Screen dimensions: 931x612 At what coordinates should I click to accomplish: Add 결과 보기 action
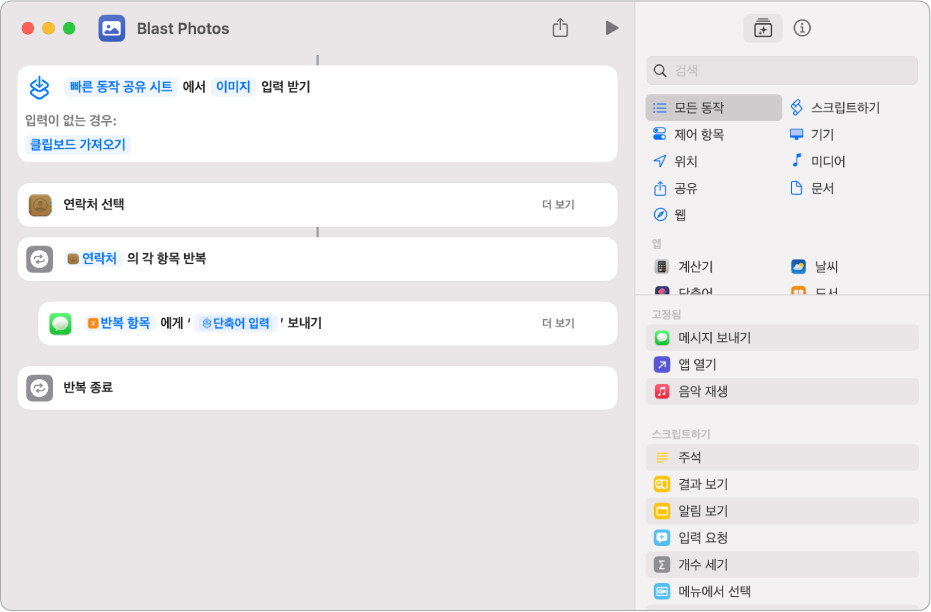(782, 484)
